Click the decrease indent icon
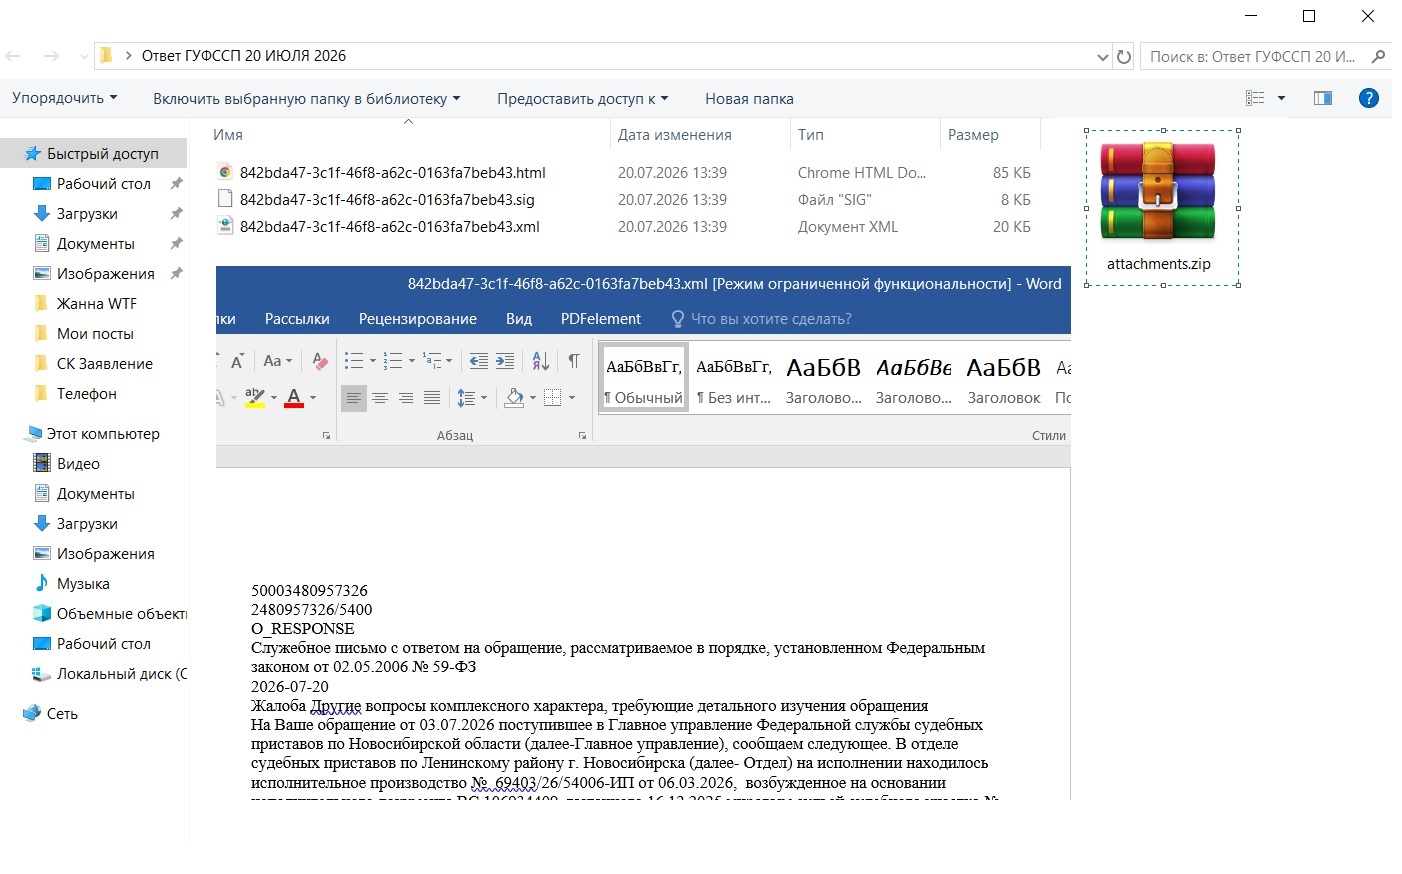Screen dimensions: 1402x874 tap(479, 361)
